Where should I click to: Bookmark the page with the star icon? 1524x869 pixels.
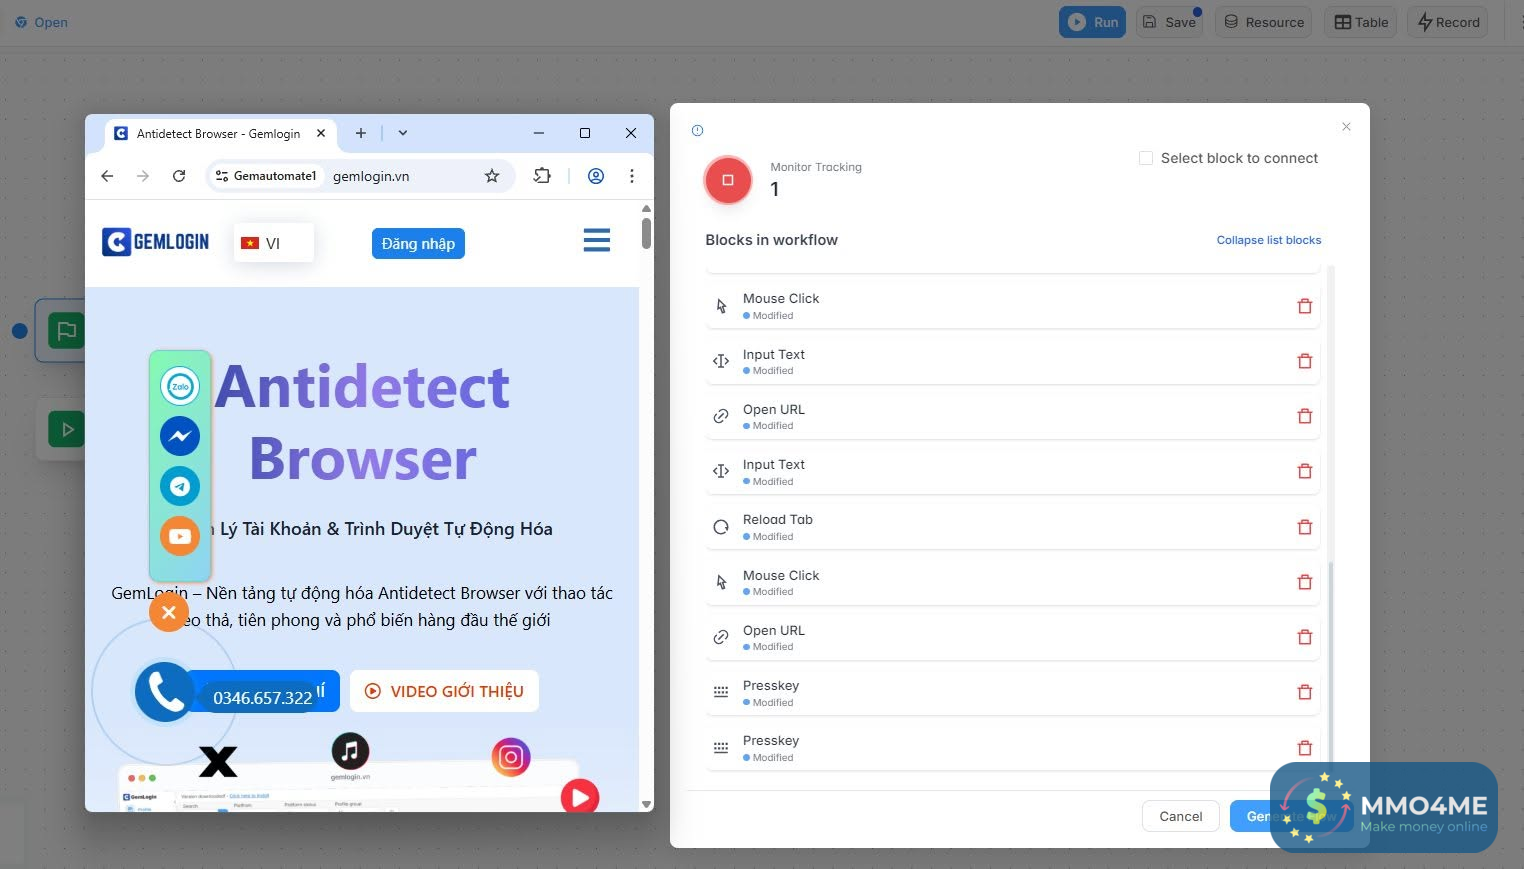(492, 176)
